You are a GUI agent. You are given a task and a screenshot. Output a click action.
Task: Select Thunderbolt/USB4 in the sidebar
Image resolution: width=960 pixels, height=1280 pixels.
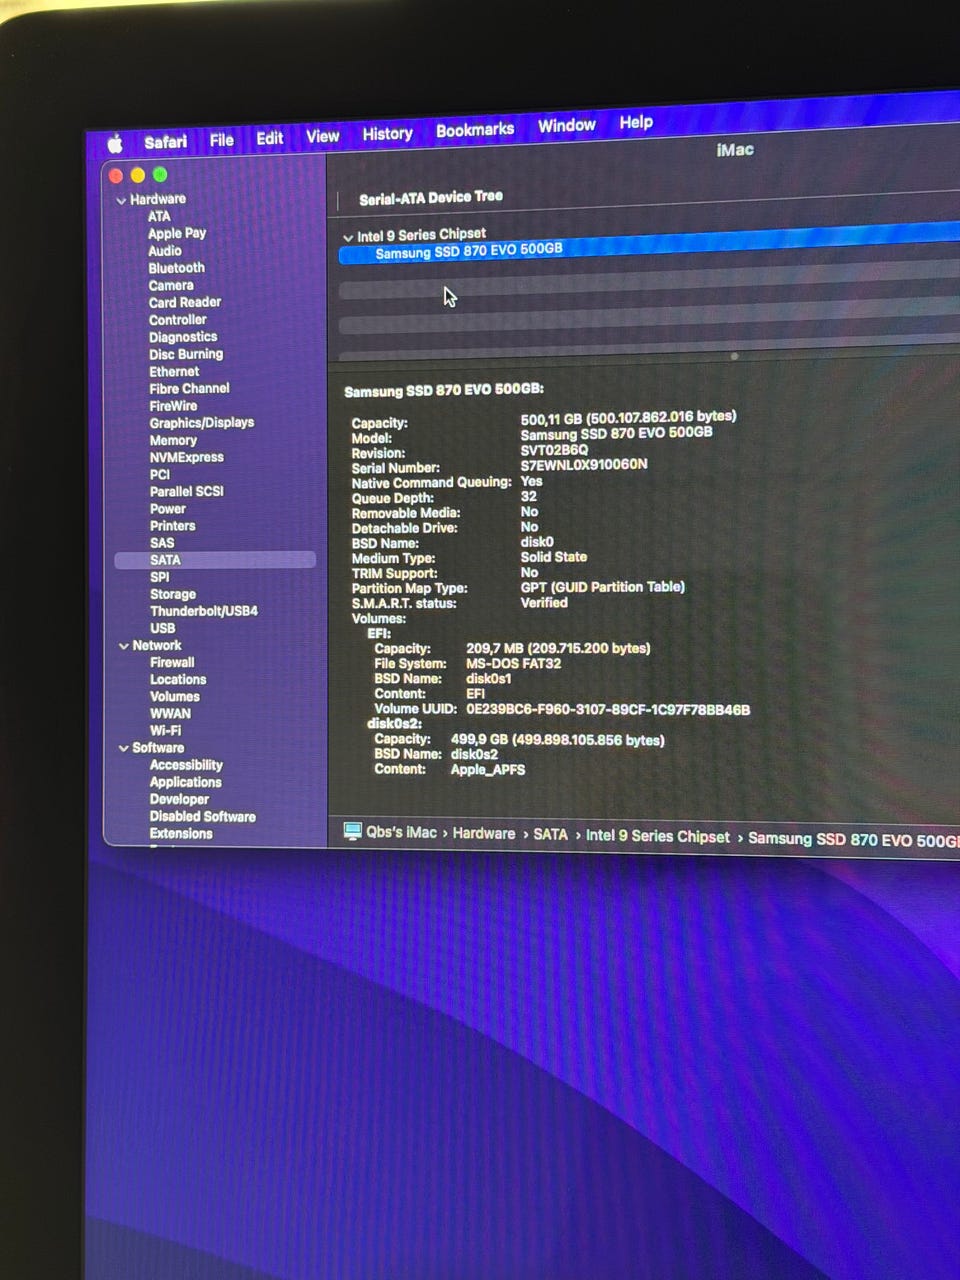click(204, 611)
